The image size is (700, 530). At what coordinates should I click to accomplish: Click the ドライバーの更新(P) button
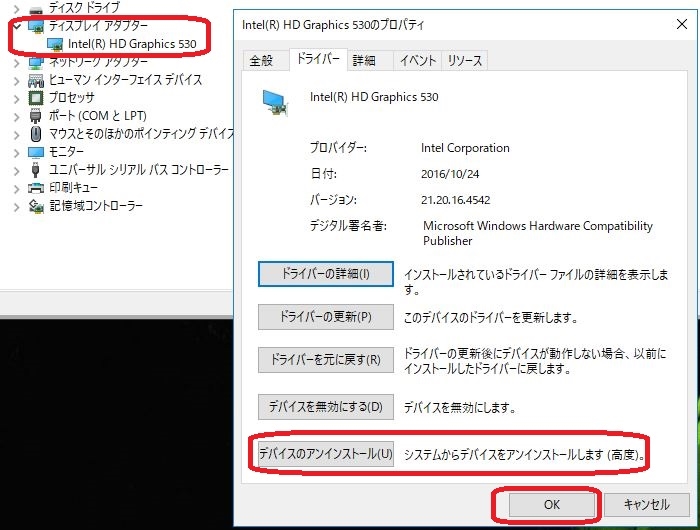[326, 317]
